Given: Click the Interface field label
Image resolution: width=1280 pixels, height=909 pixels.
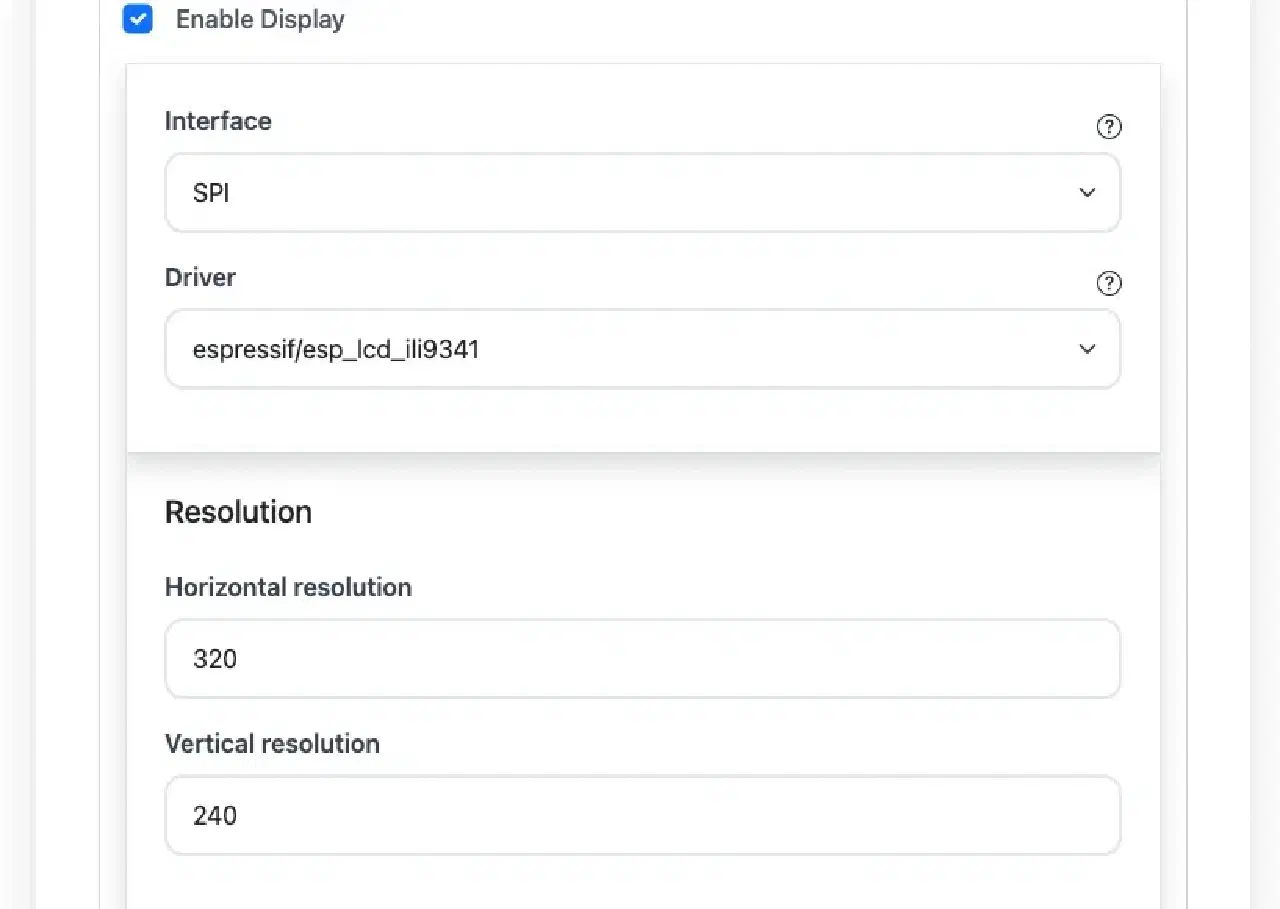Looking at the screenshot, I should tap(218, 121).
